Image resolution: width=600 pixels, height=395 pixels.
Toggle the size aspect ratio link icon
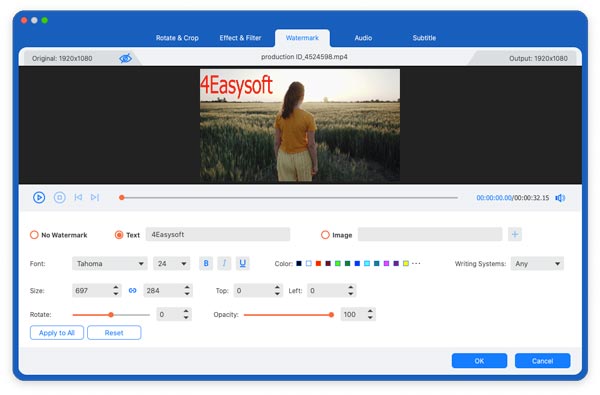click(132, 291)
